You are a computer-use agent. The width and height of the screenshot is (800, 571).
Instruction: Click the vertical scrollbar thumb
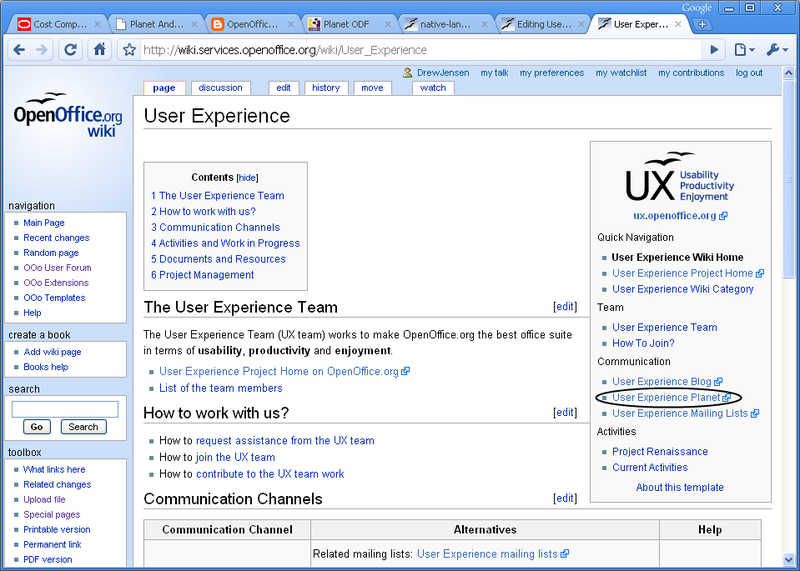click(789, 179)
